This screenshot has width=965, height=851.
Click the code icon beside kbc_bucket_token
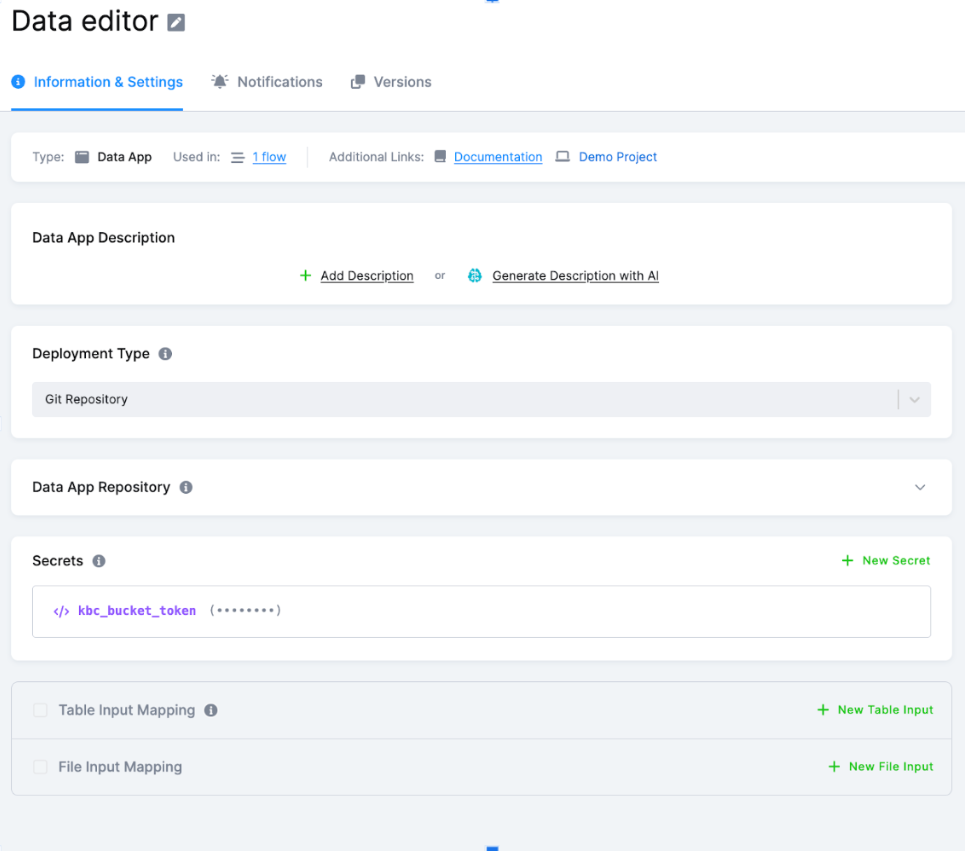click(59, 611)
